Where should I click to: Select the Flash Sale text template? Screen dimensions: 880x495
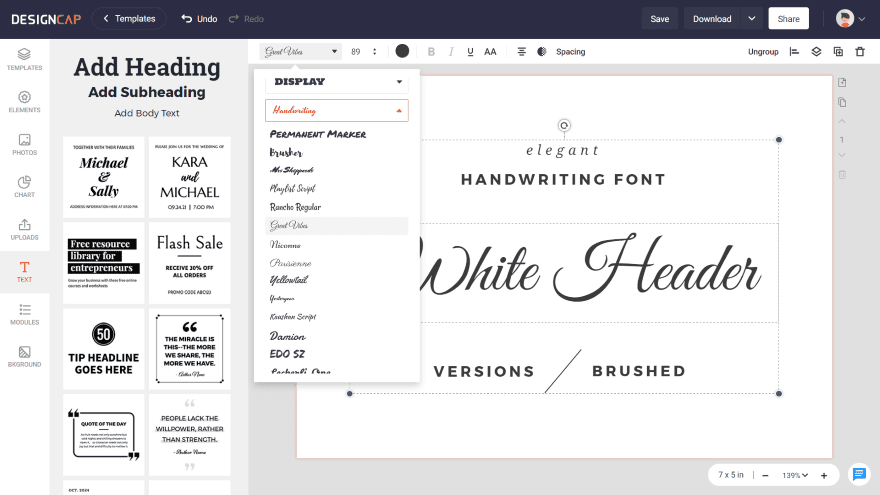pos(189,262)
